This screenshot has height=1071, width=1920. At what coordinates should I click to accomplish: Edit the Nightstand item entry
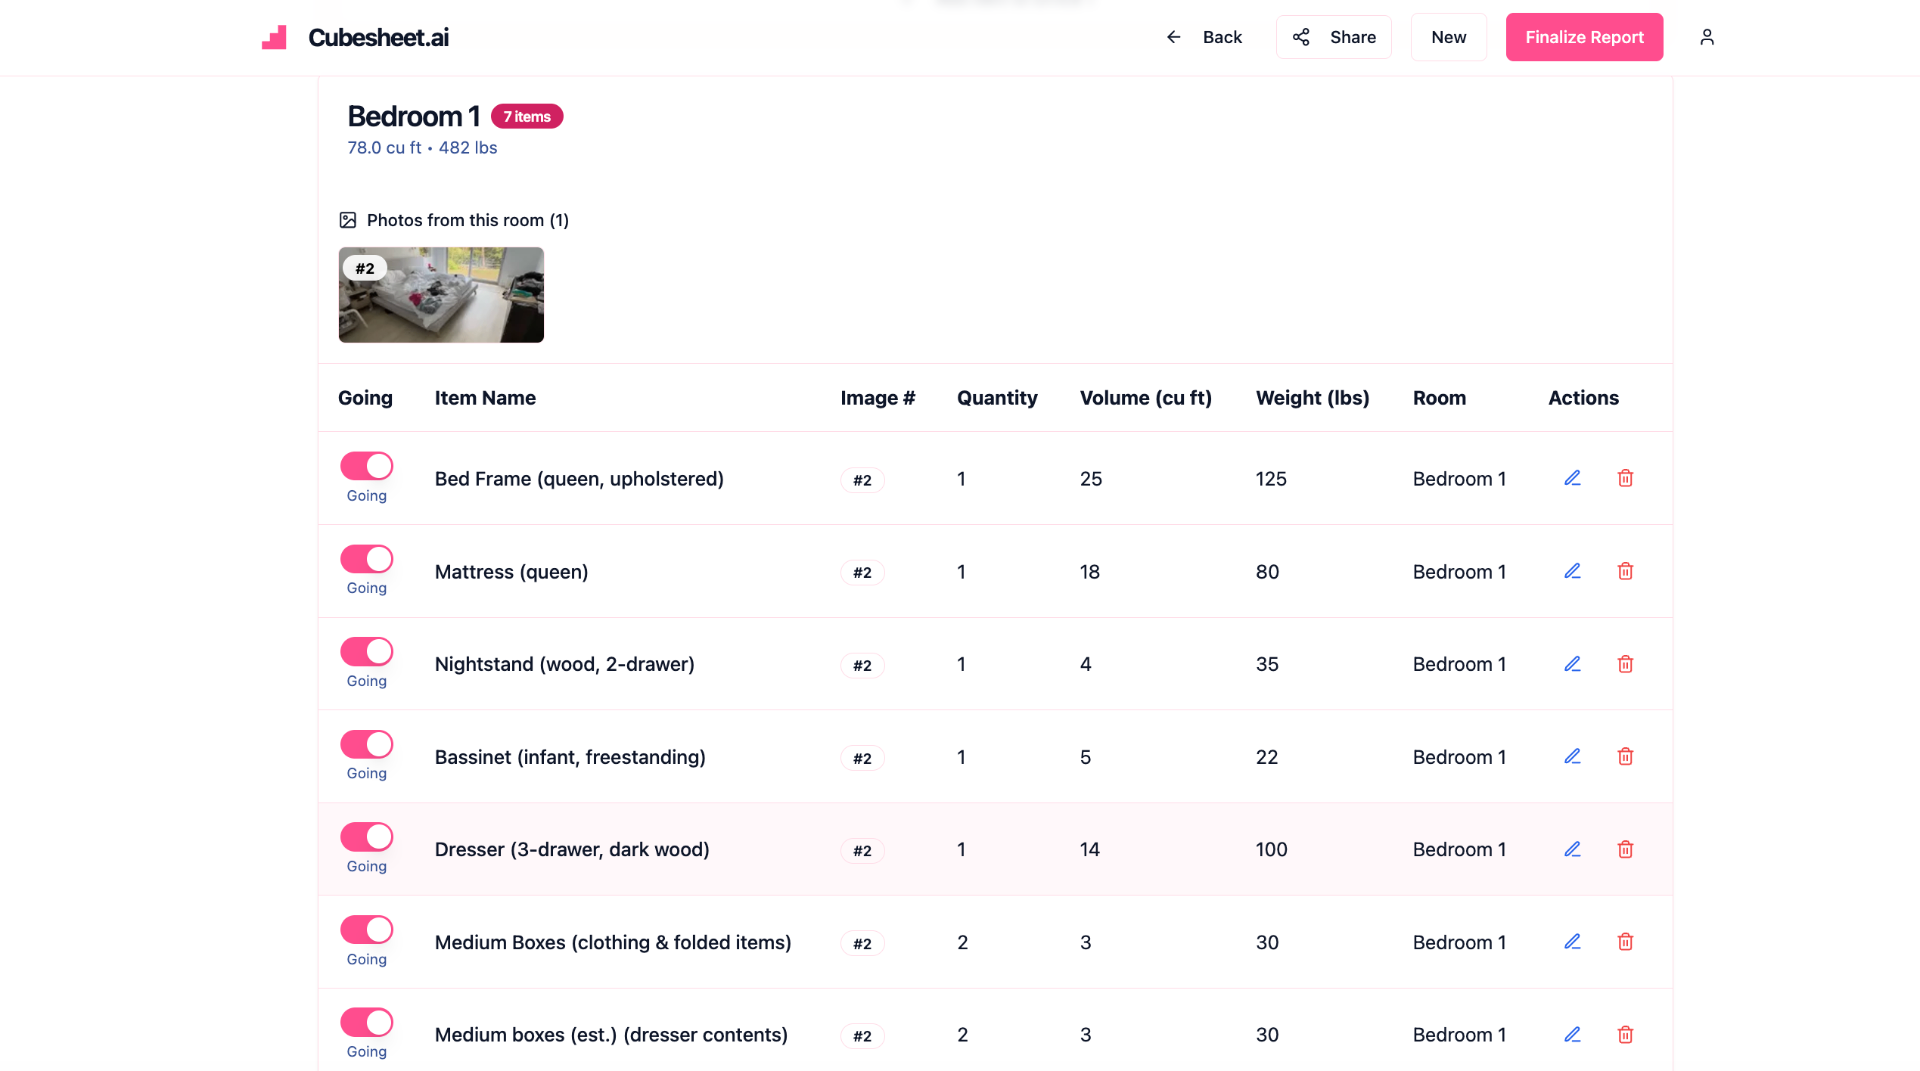point(1572,664)
